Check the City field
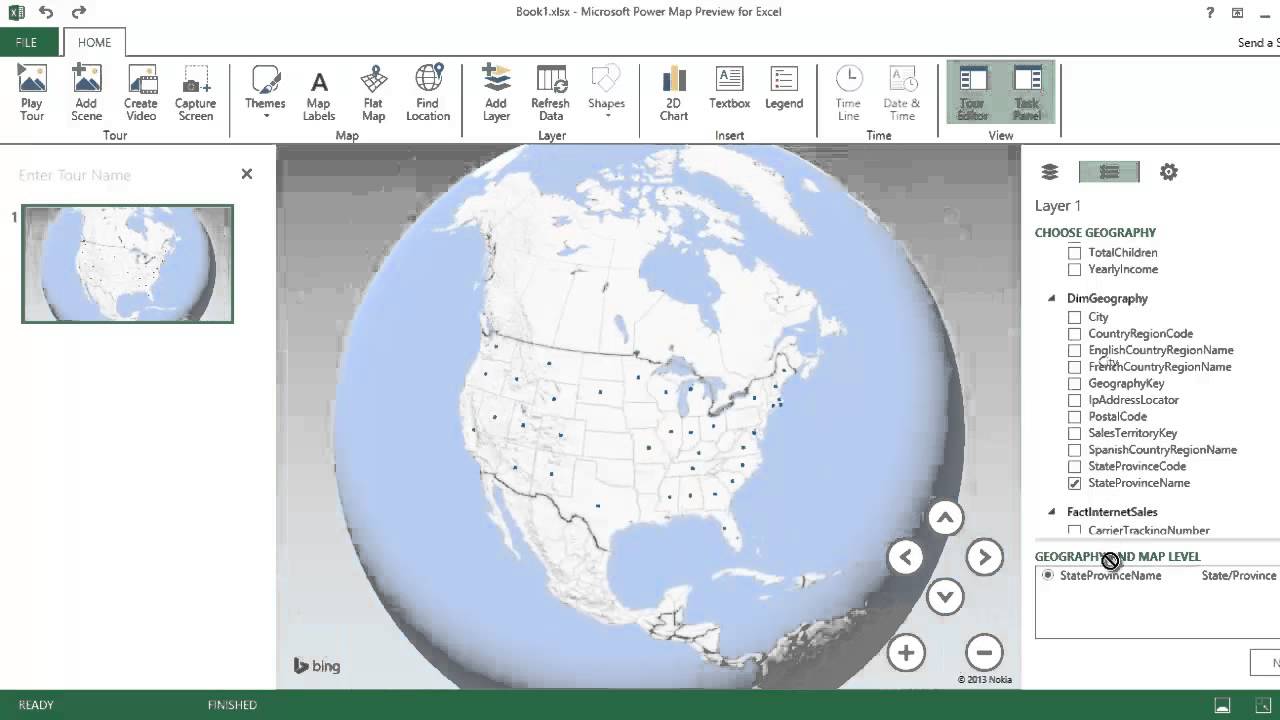 coord(1074,317)
